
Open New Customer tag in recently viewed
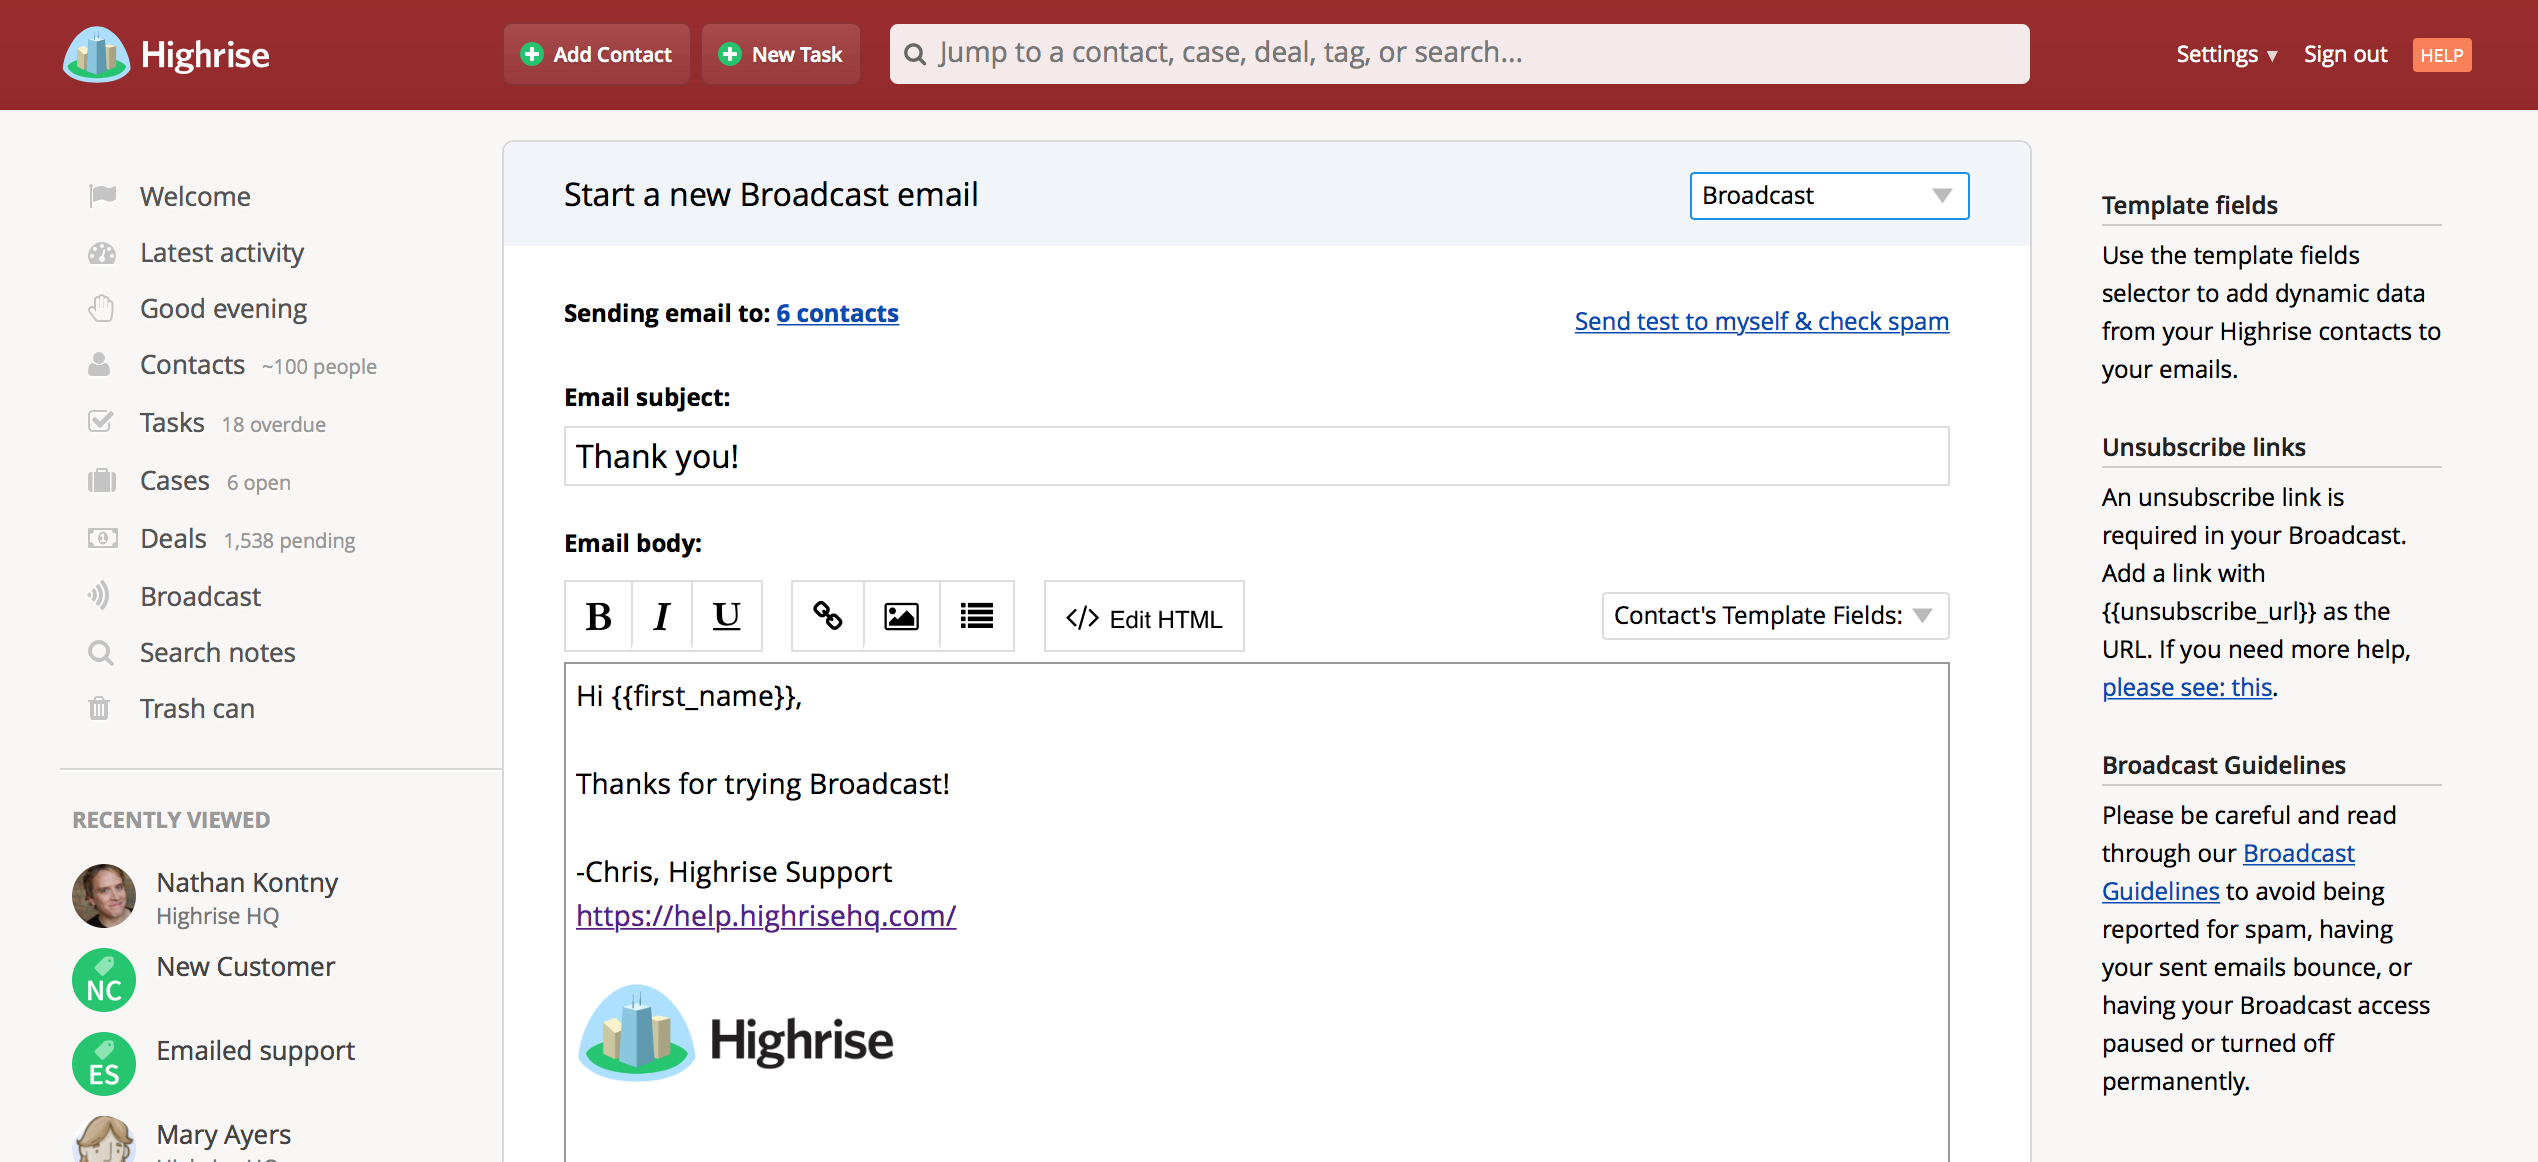pyautogui.click(x=245, y=966)
